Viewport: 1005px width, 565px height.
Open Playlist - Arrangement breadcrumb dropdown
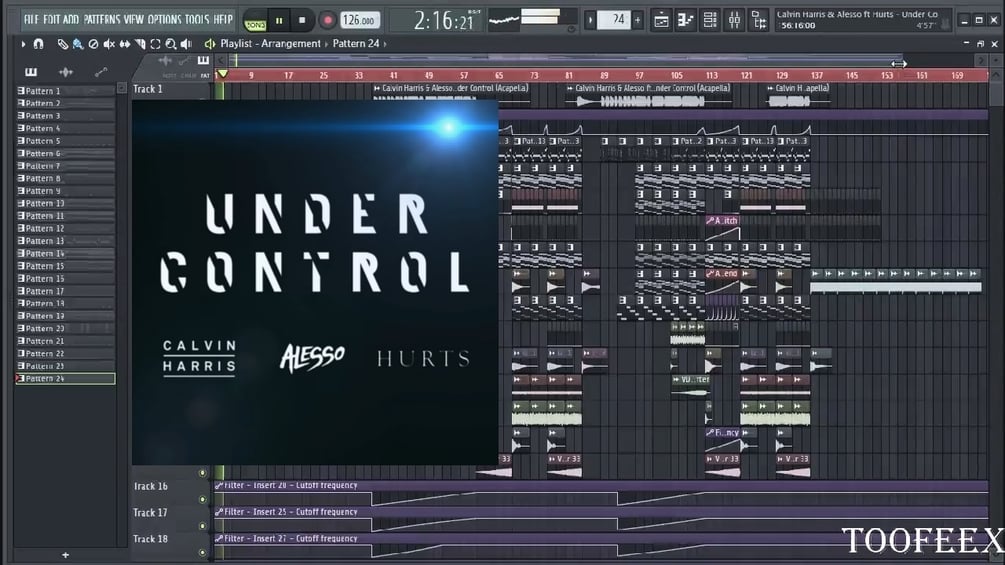270,44
